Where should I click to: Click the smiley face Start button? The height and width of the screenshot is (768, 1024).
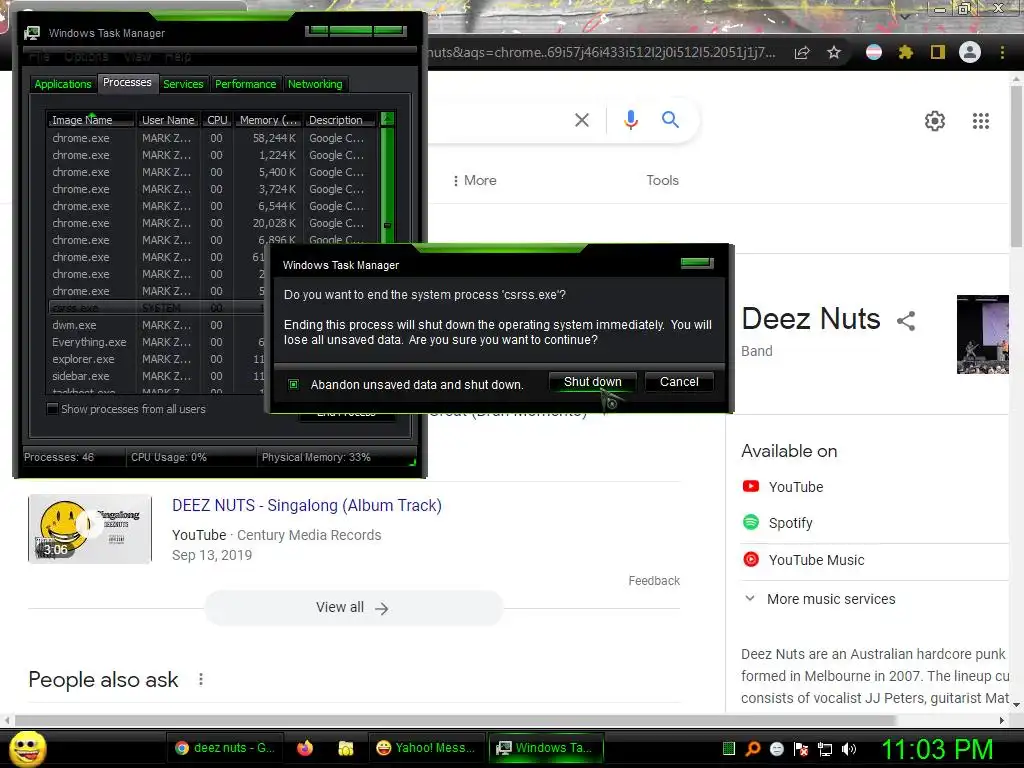tap(27, 748)
